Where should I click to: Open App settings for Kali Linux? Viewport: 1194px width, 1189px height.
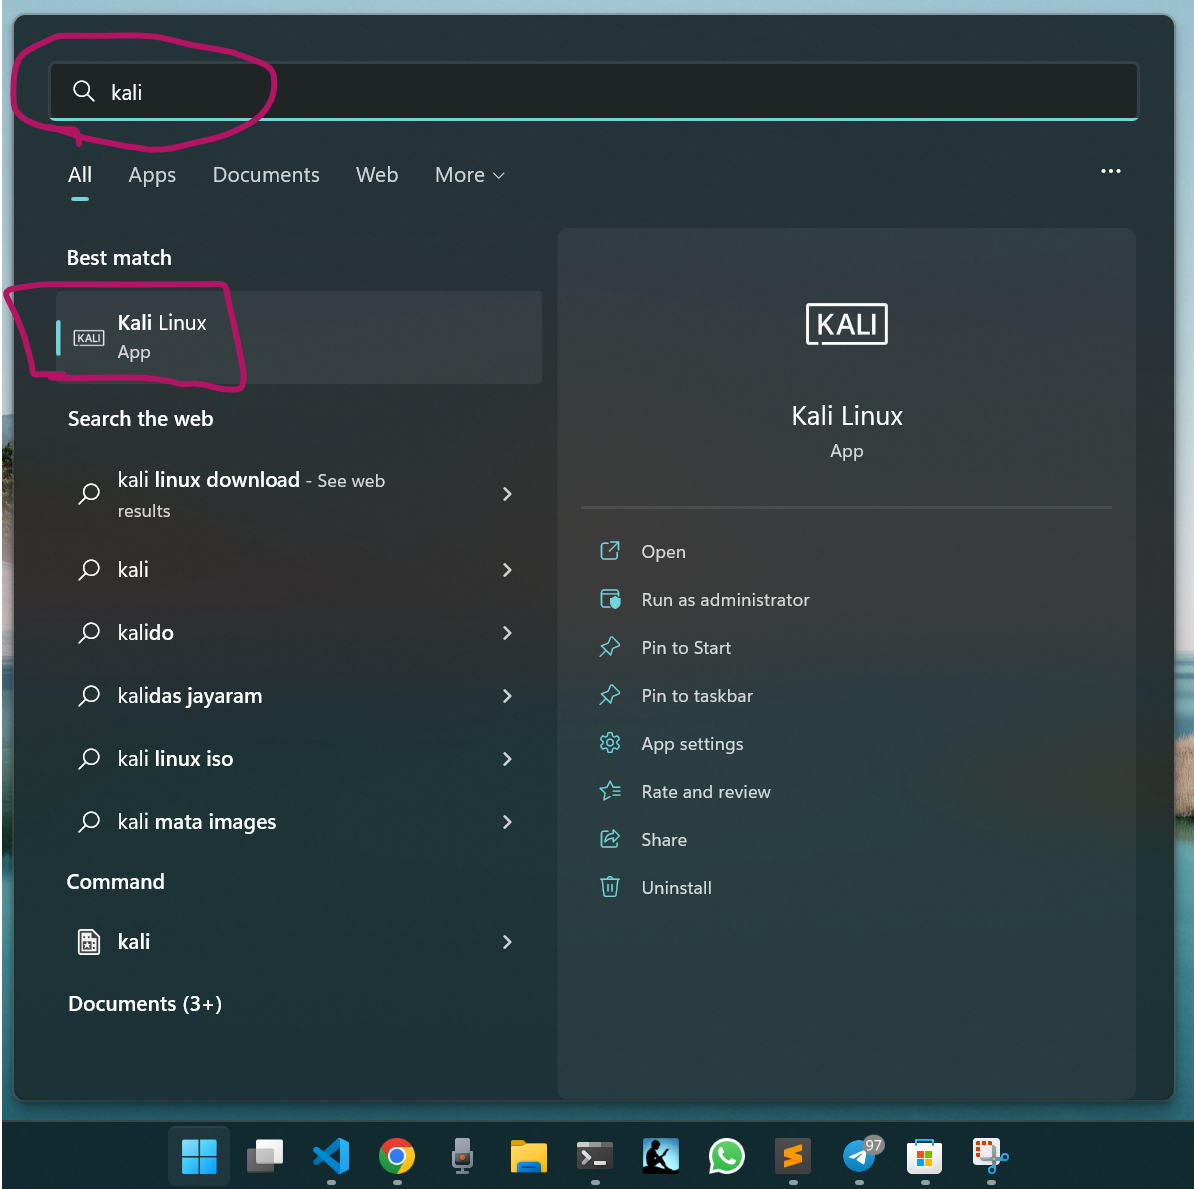(692, 743)
